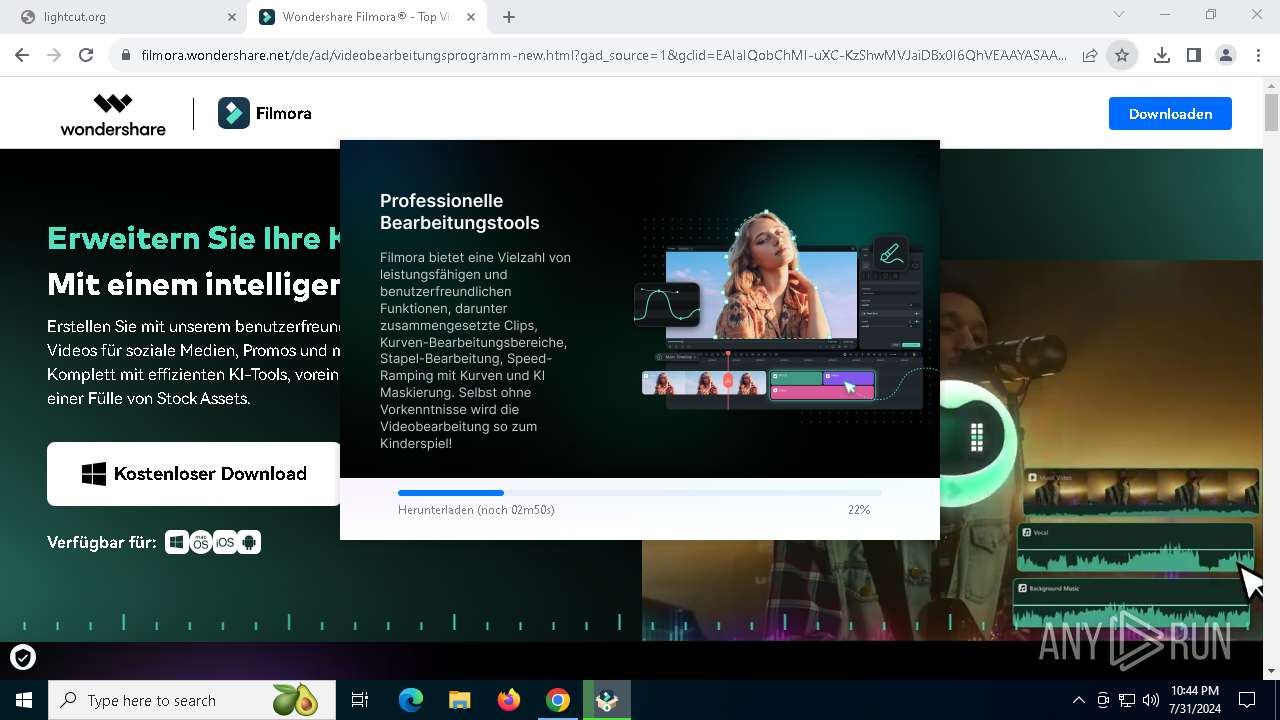This screenshot has width=1280, height=720.
Task: Bookmark this page with star
Action: (x=1122, y=56)
